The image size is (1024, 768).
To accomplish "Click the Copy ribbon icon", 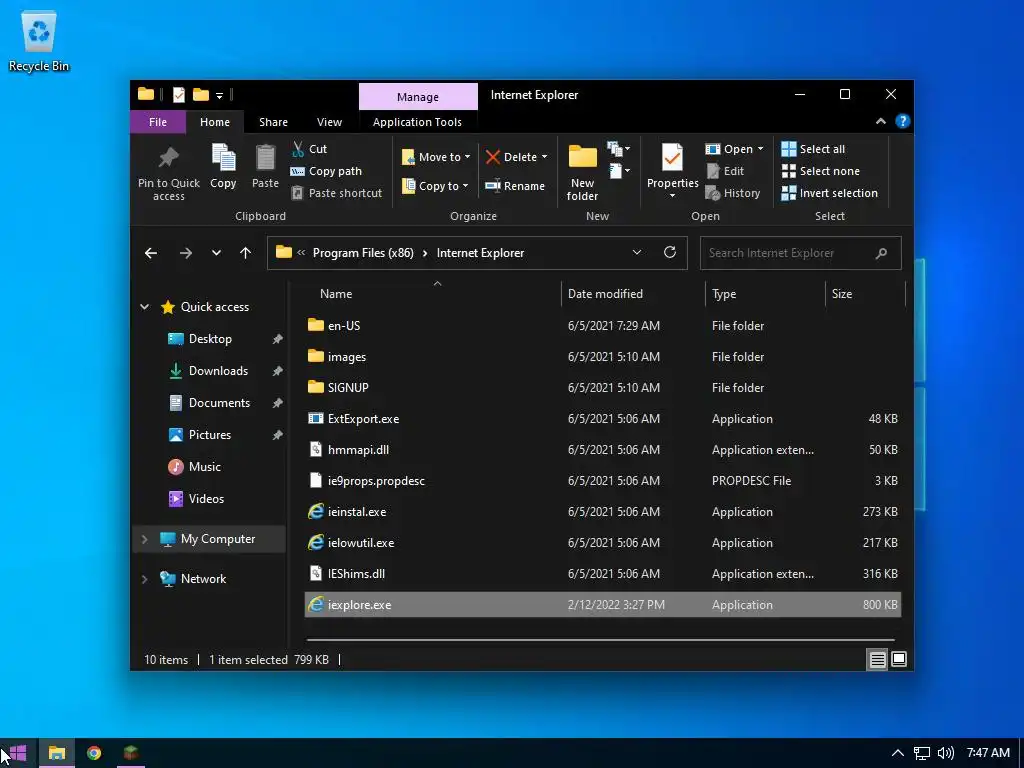I will click(x=223, y=158).
